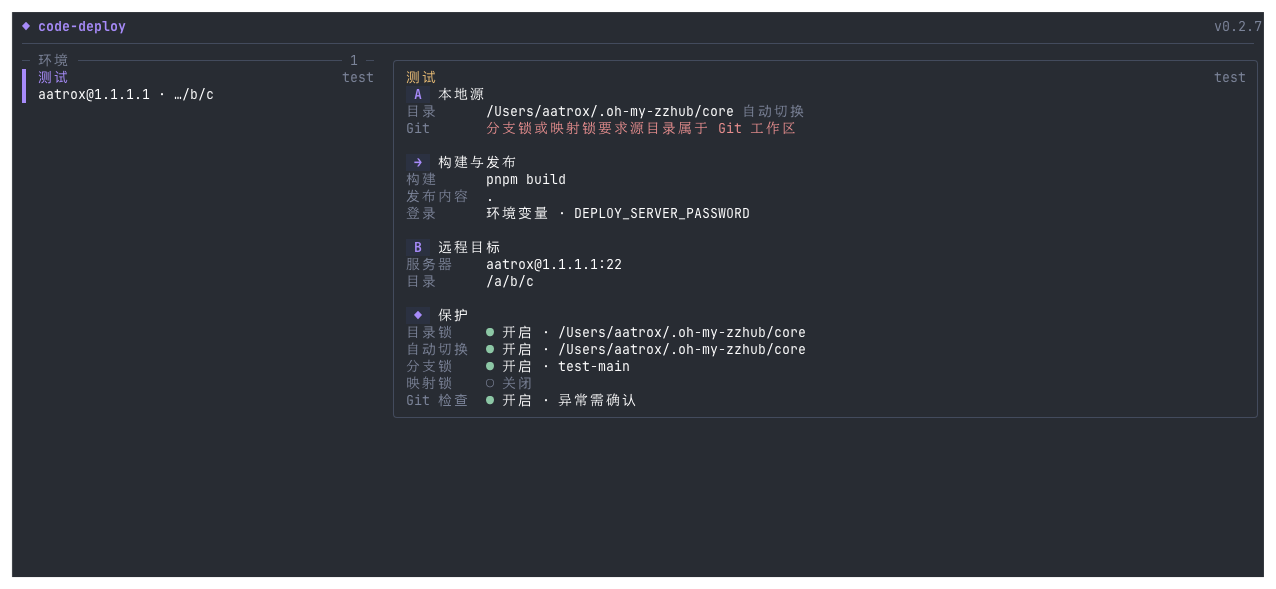The width and height of the screenshot is (1276, 589).
Task: Enable the 映射锁 hollow circle indicator
Action: [490, 383]
